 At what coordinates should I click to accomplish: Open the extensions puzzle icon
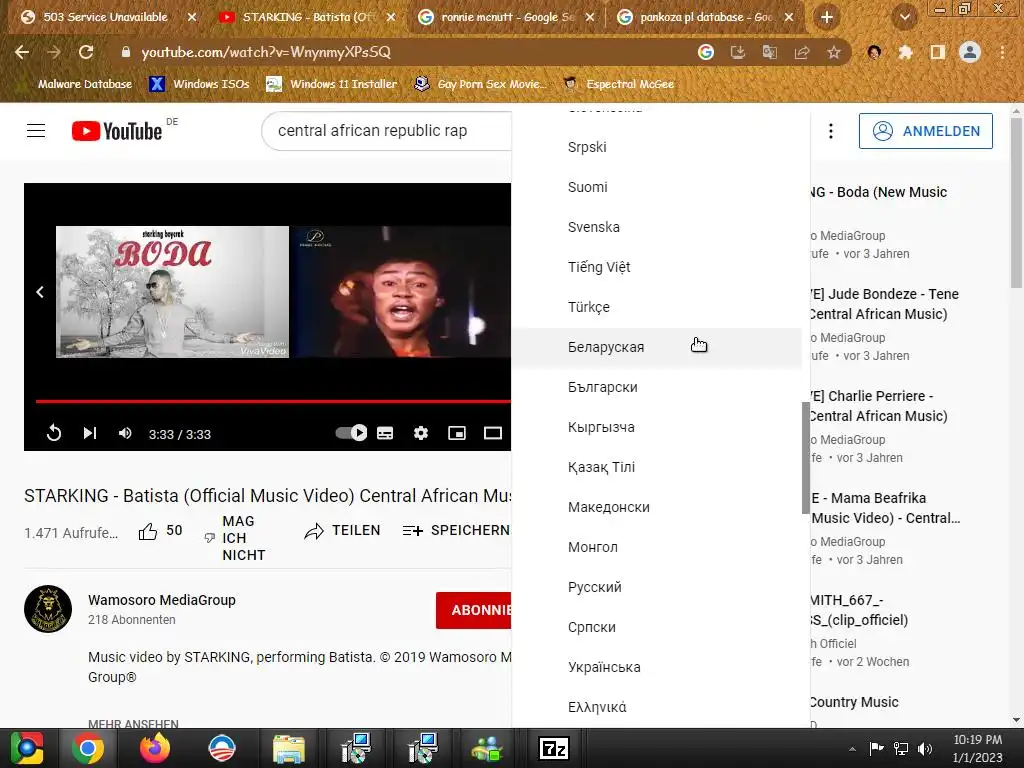click(x=905, y=52)
